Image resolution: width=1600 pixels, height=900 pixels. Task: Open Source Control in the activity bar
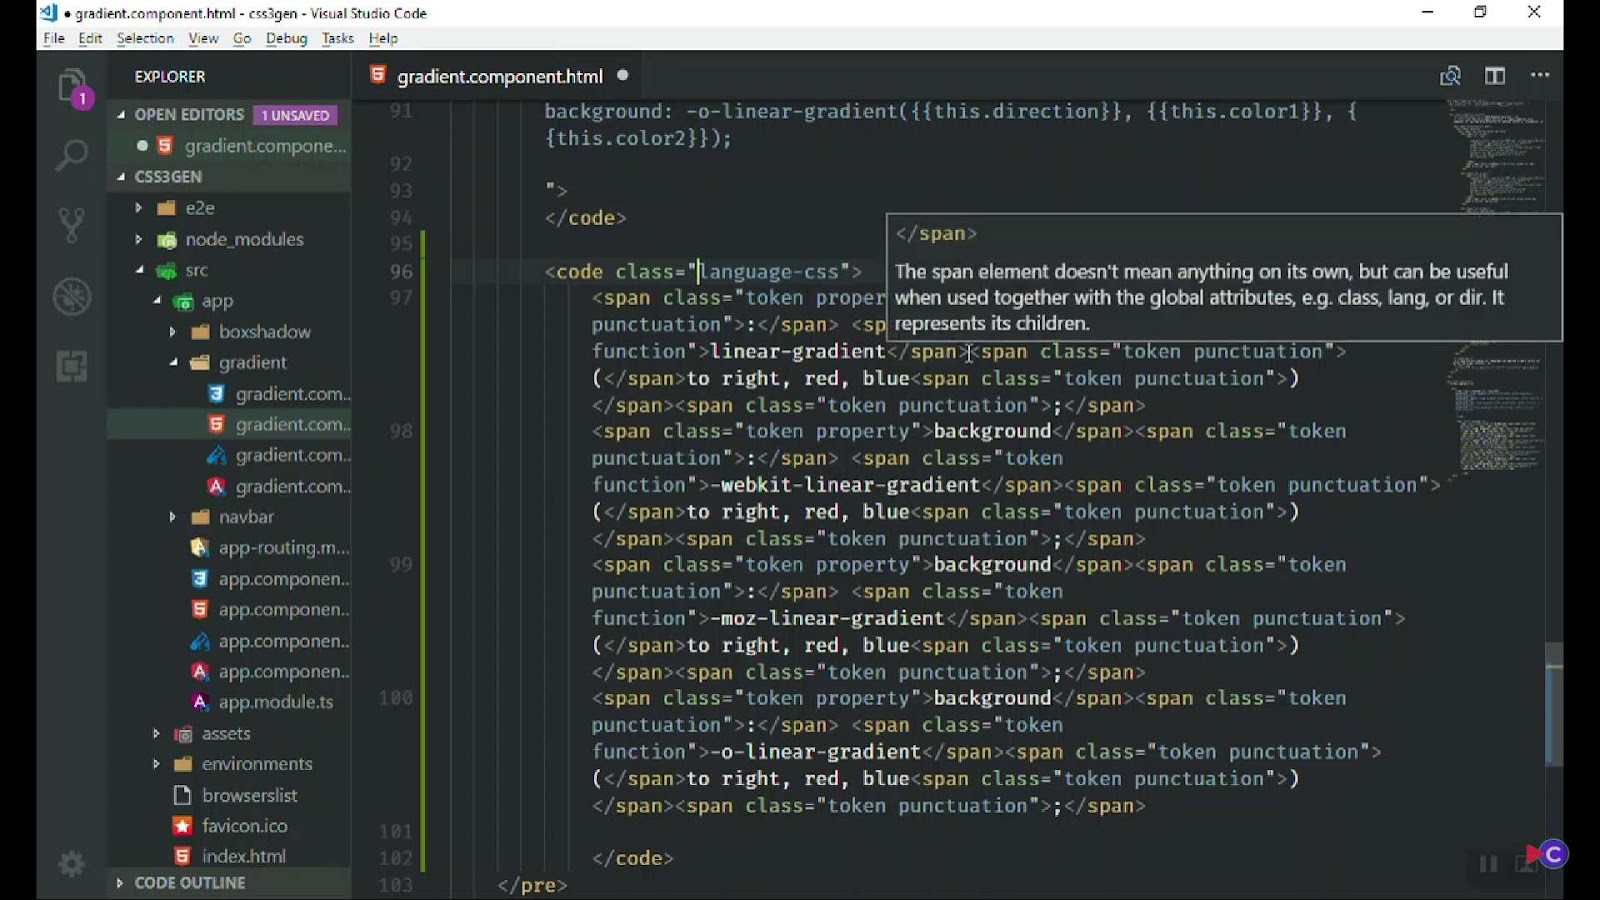tap(70, 224)
